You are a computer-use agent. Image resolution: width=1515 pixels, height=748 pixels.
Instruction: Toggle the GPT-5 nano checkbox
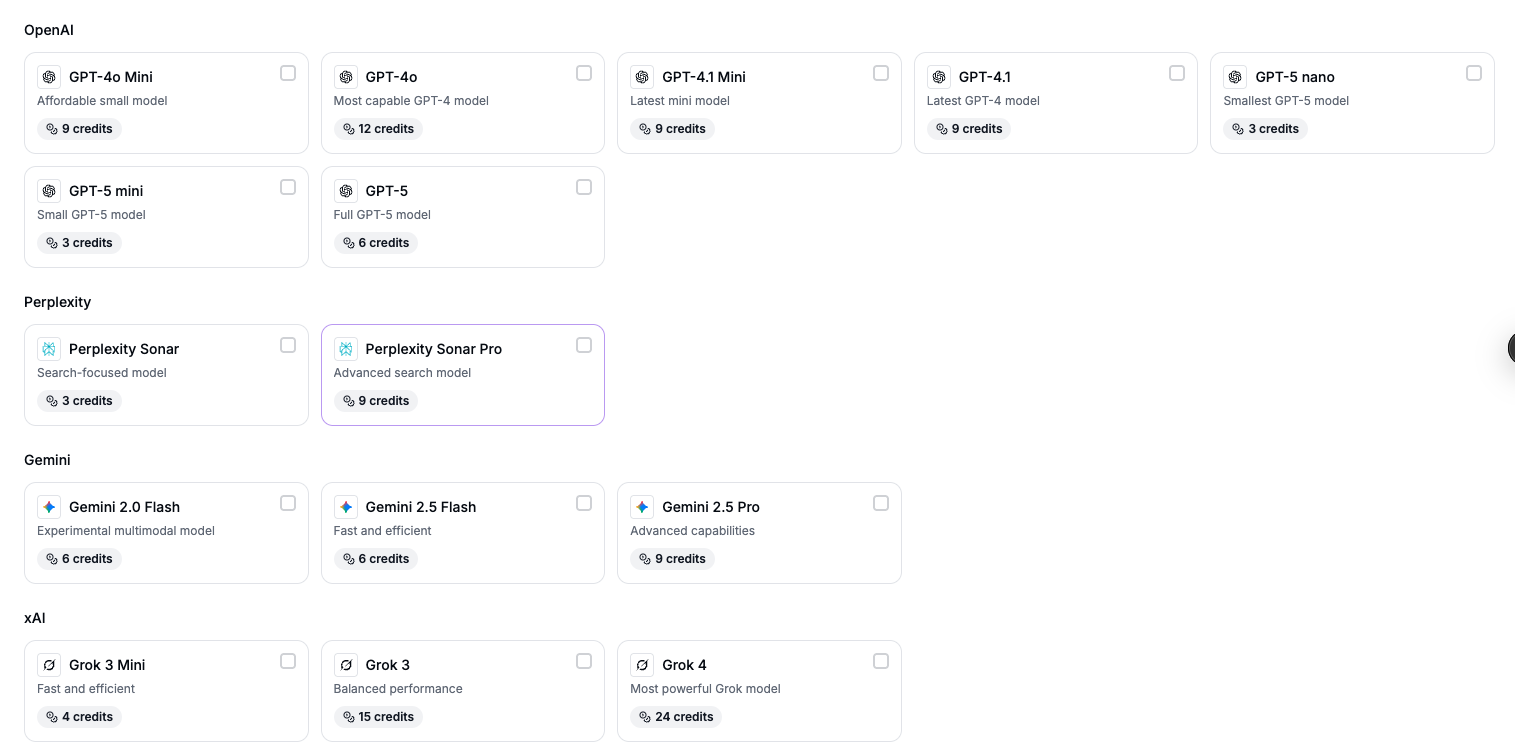pos(1474,73)
